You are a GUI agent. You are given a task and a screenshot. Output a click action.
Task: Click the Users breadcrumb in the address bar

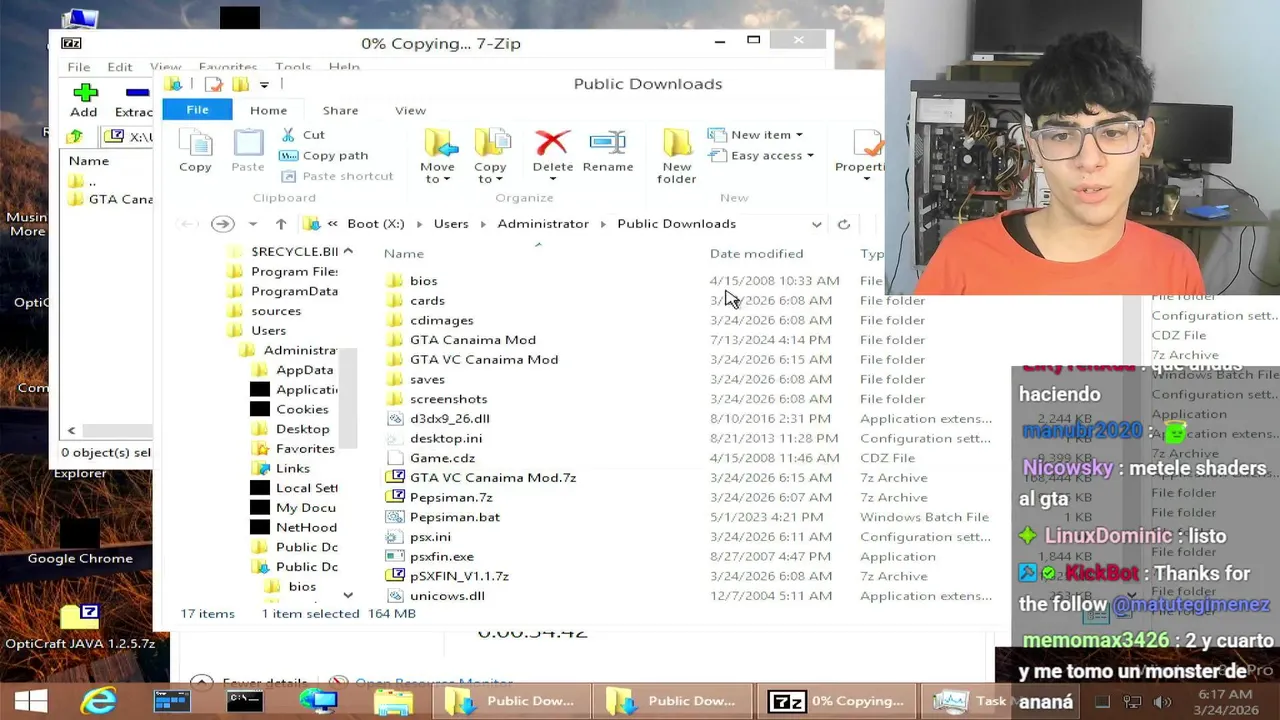451,224
